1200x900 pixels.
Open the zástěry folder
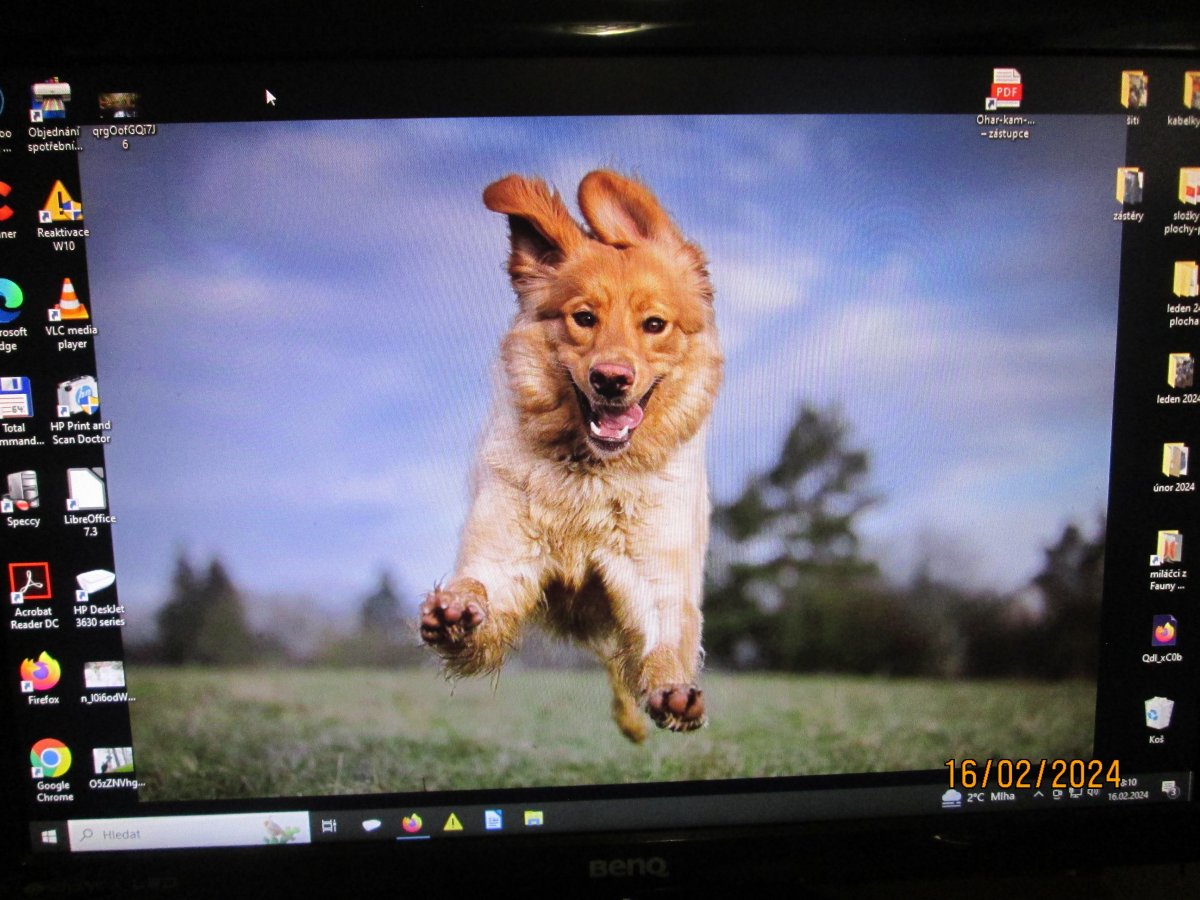coord(1129,187)
